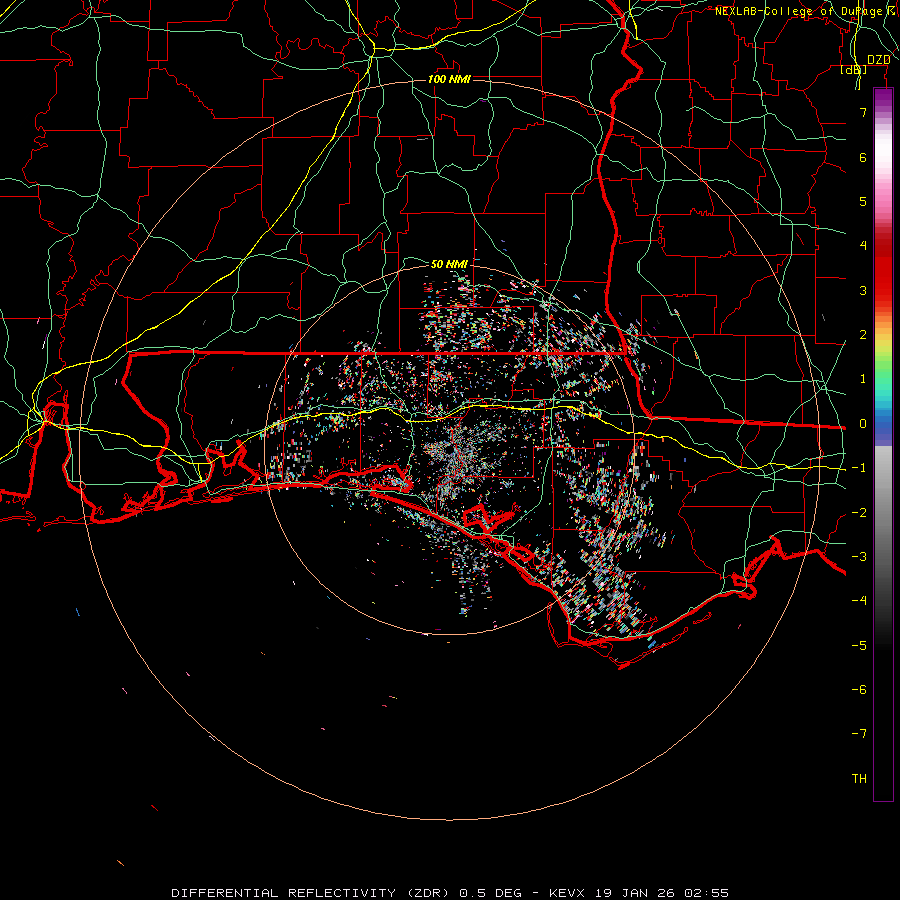This screenshot has height=900, width=900.
Task: Click the -3 value on the dB scale
Action: (x=859, y=557)
